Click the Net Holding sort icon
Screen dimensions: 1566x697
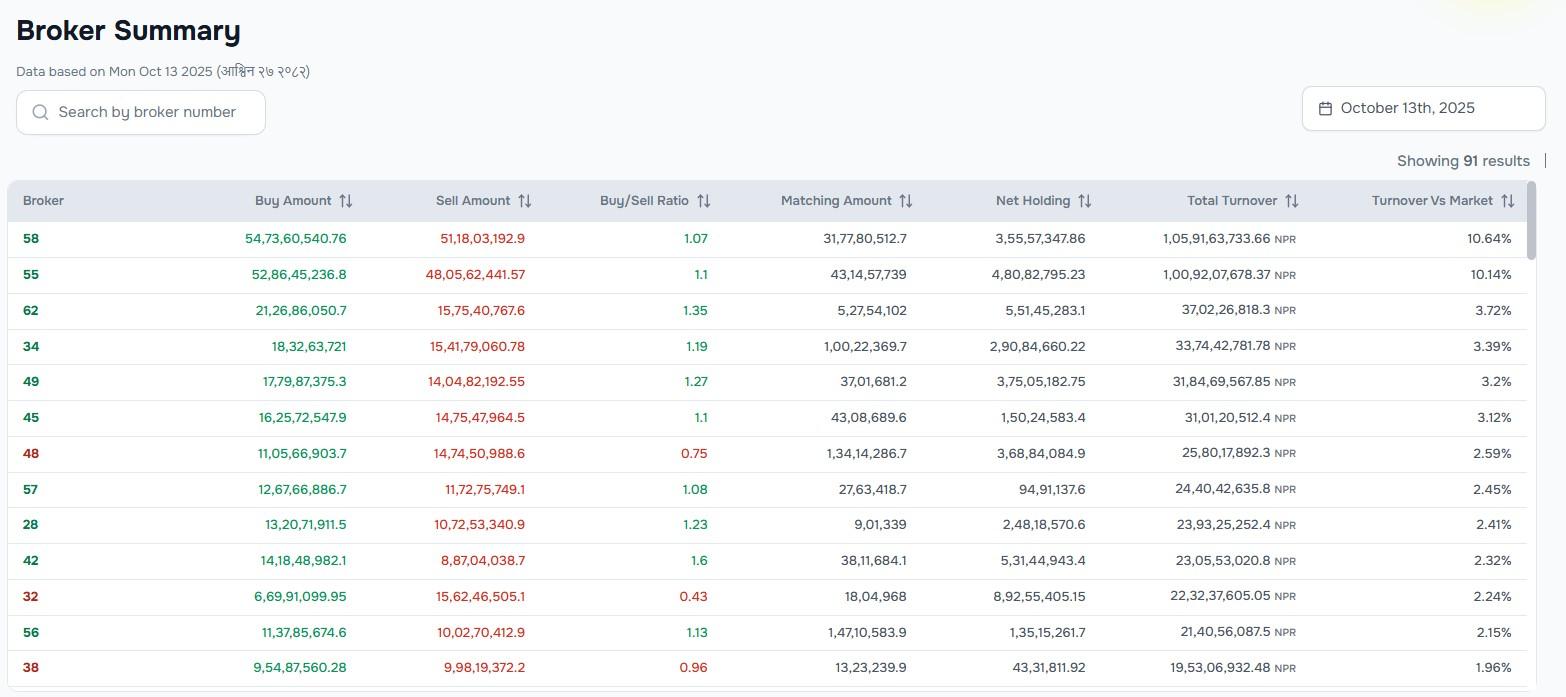[1085, 201]
